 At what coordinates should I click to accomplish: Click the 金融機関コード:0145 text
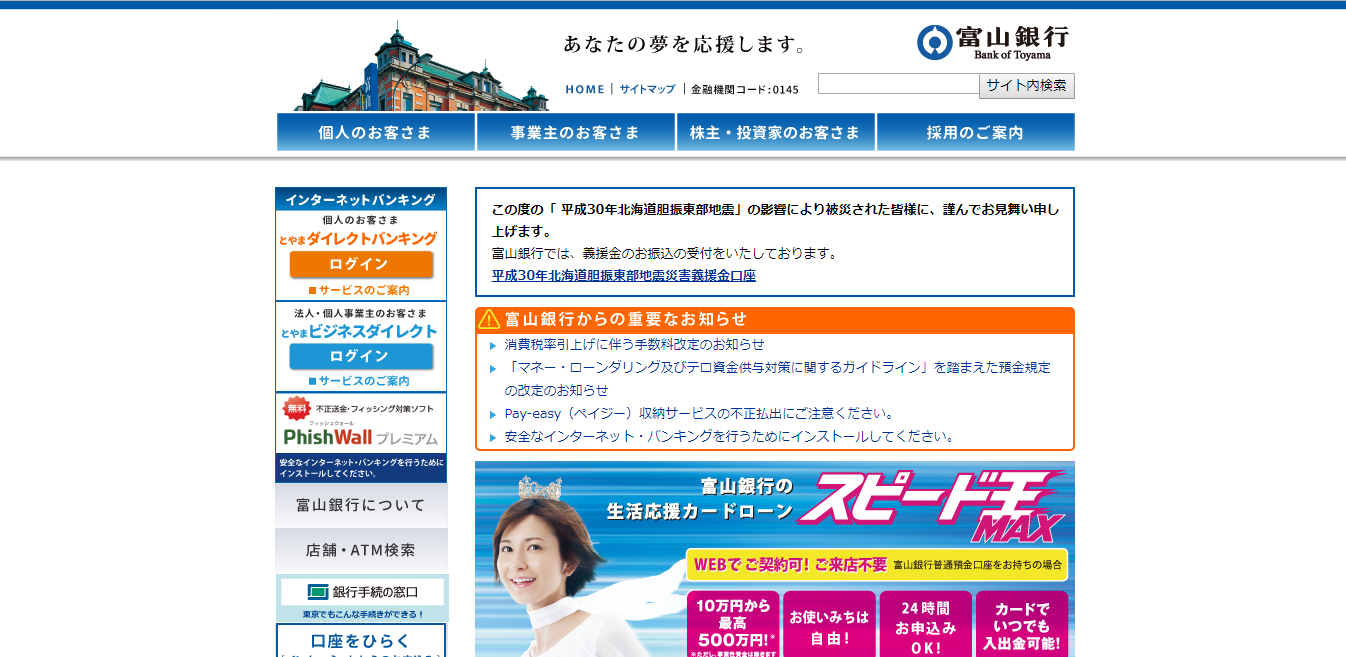(x=745, y=89)
